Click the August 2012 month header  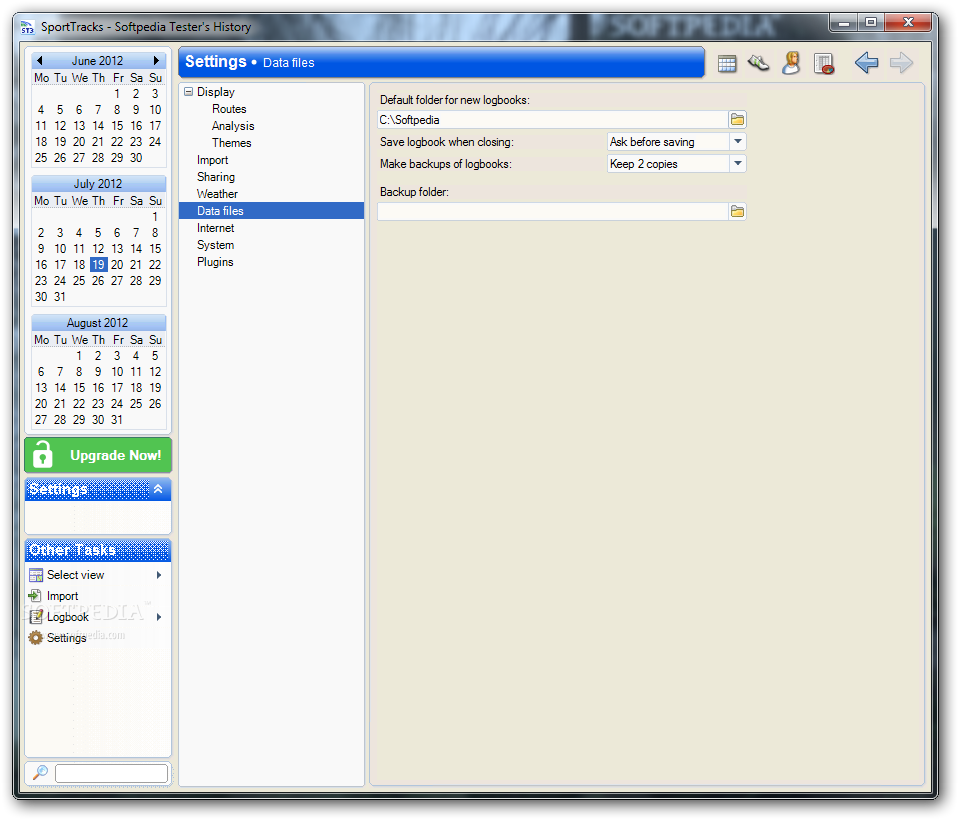click(x=97, y=322)
